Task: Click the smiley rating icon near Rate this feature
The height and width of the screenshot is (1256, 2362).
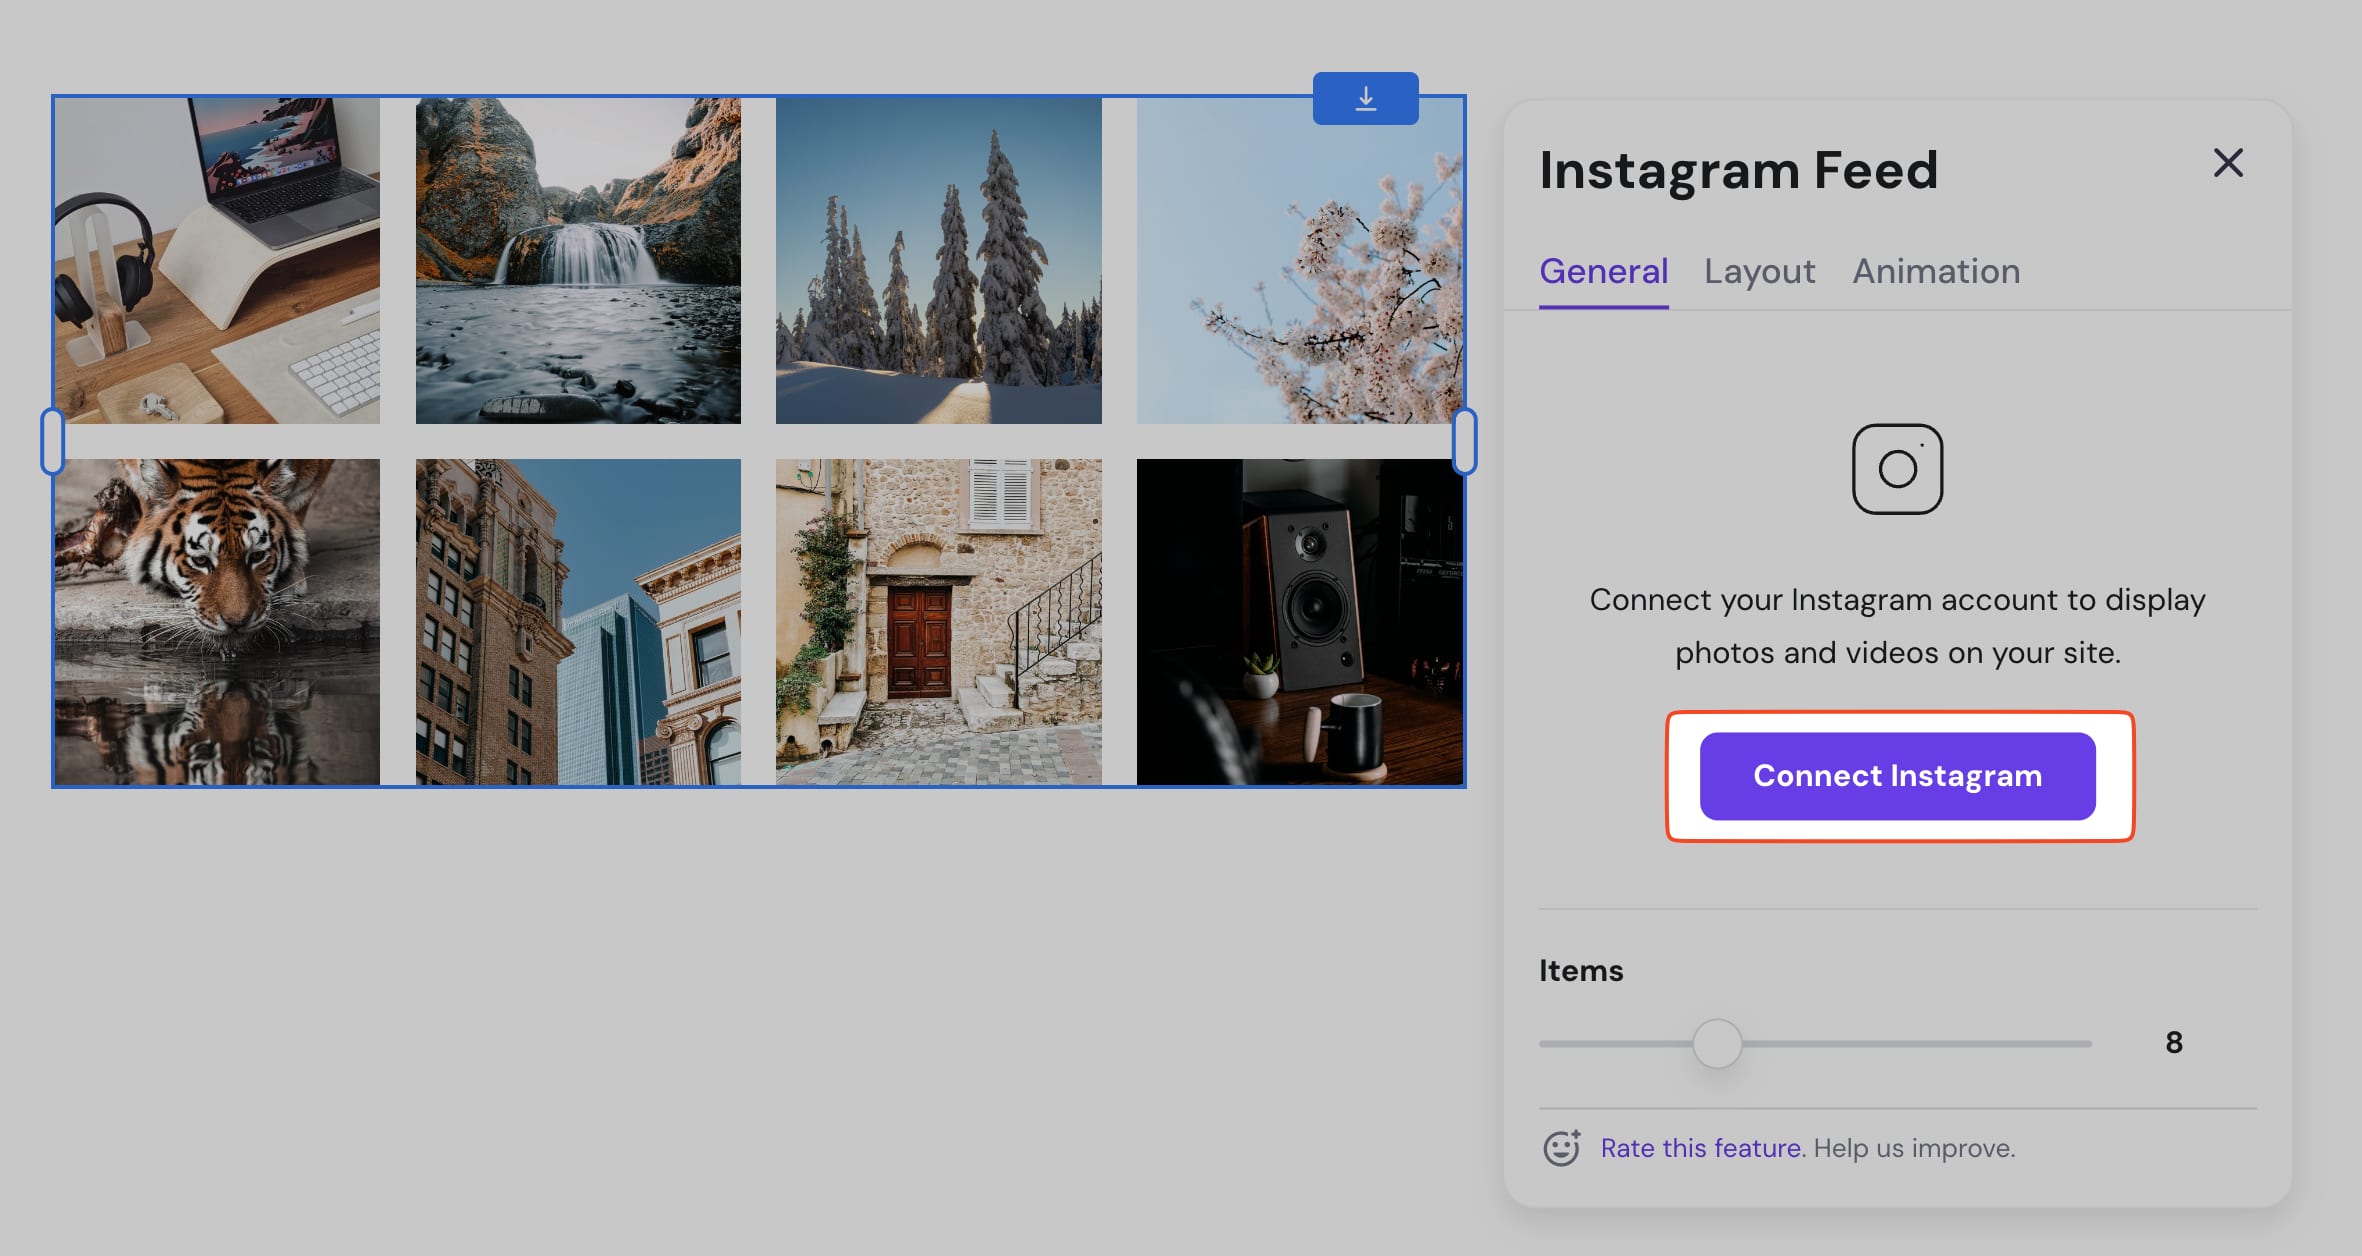Action: click(1560, 1147)
